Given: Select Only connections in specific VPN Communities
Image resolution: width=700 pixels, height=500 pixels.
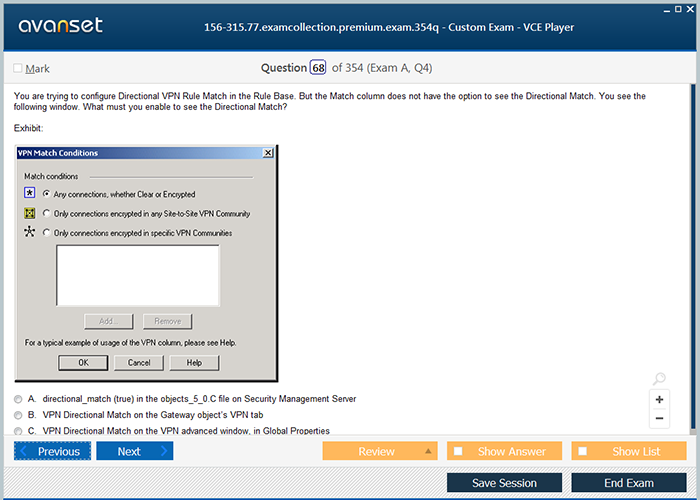Looking at the screenshot, I should pyautogui.click(x=46, y=232).
